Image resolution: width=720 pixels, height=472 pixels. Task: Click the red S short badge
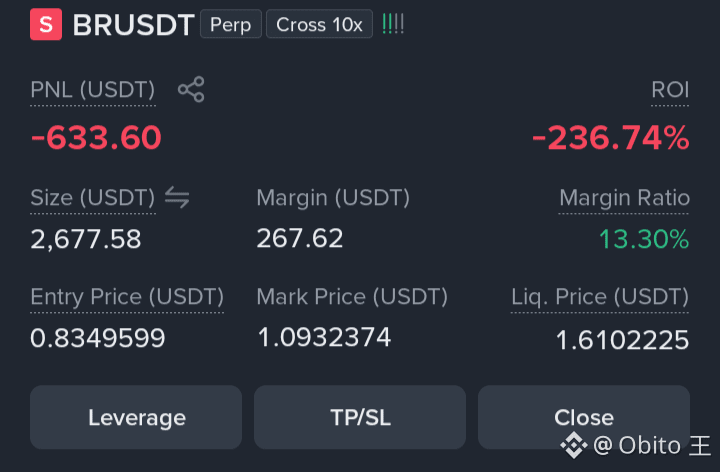tap(46, 24)
